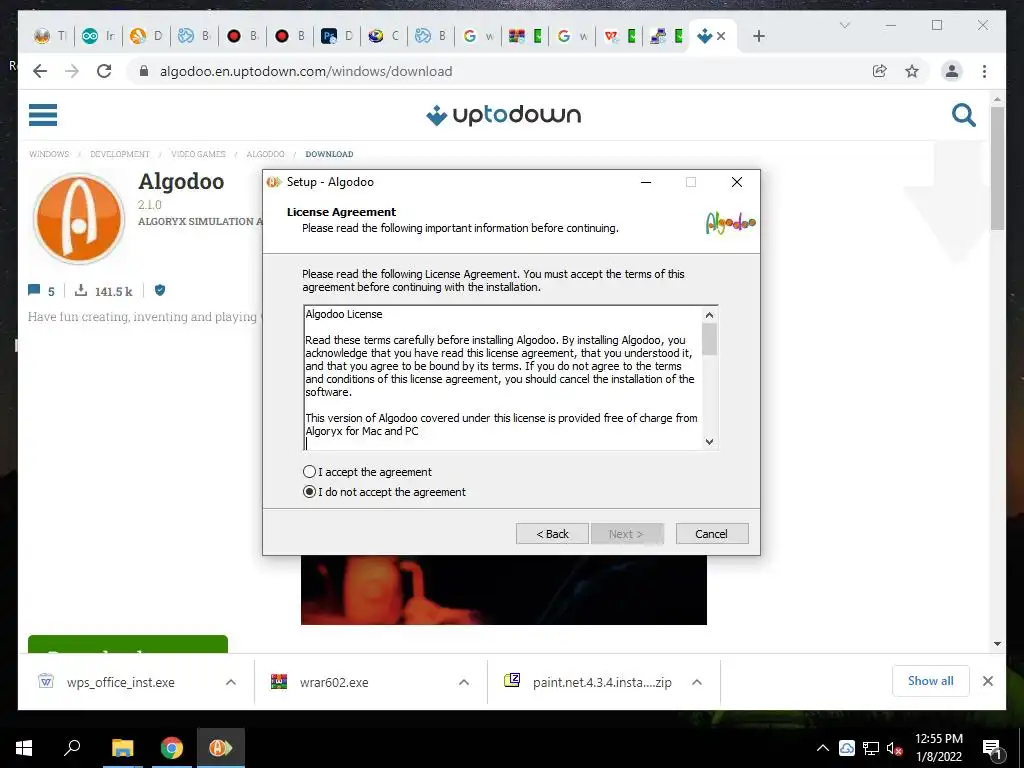
Task: Open the notification center icon
Action: (992, 748)
